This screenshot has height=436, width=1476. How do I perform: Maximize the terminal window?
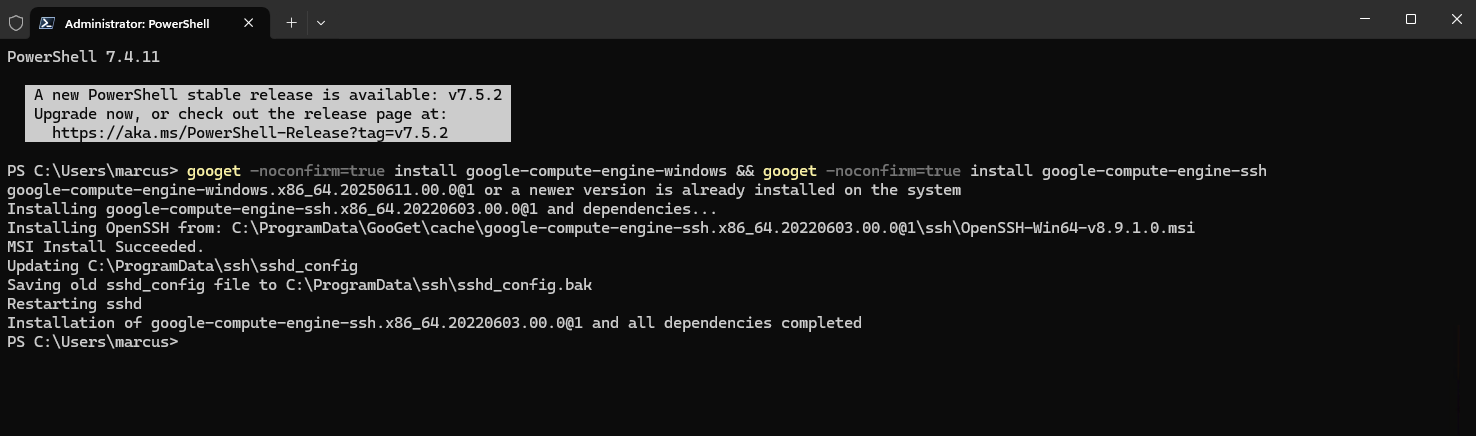pyautogui.click(x=1411, y=19)
